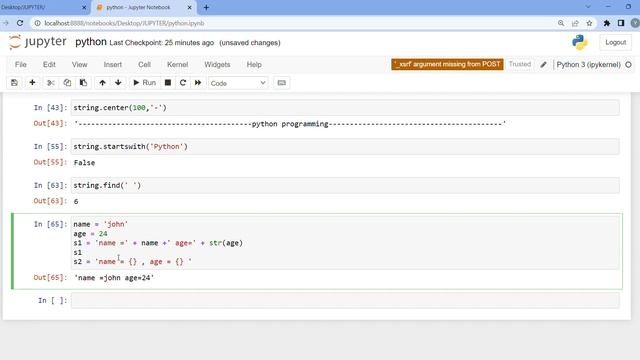Image resolution: width=640 pixels, height=360 pixels.
Task: Save notebook with the floppy disk icon
Action: [14, 83]
